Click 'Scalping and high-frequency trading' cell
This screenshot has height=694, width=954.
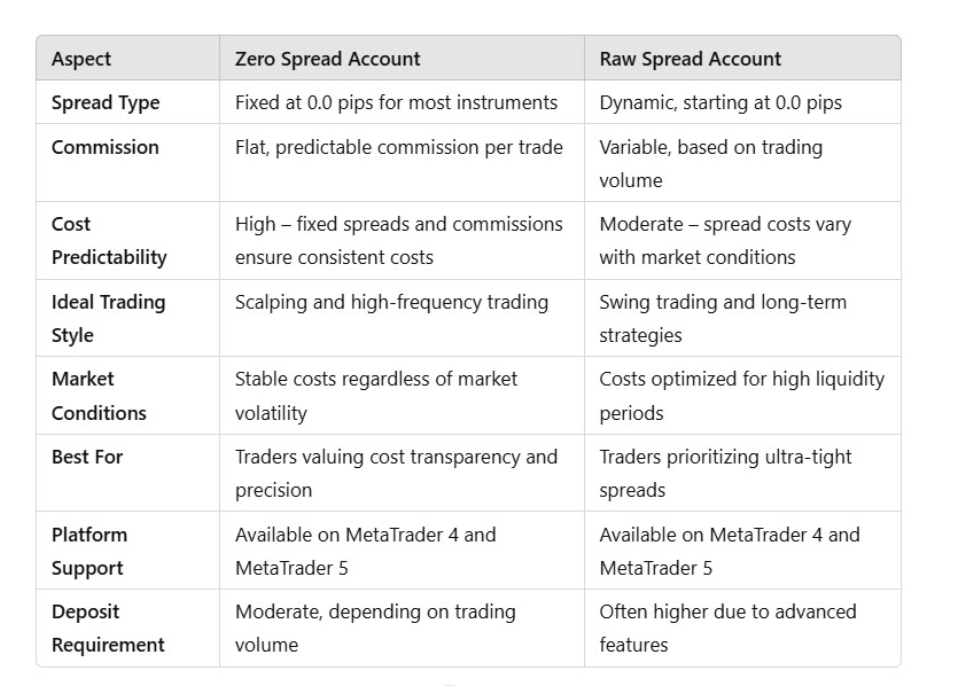(391, 302)
